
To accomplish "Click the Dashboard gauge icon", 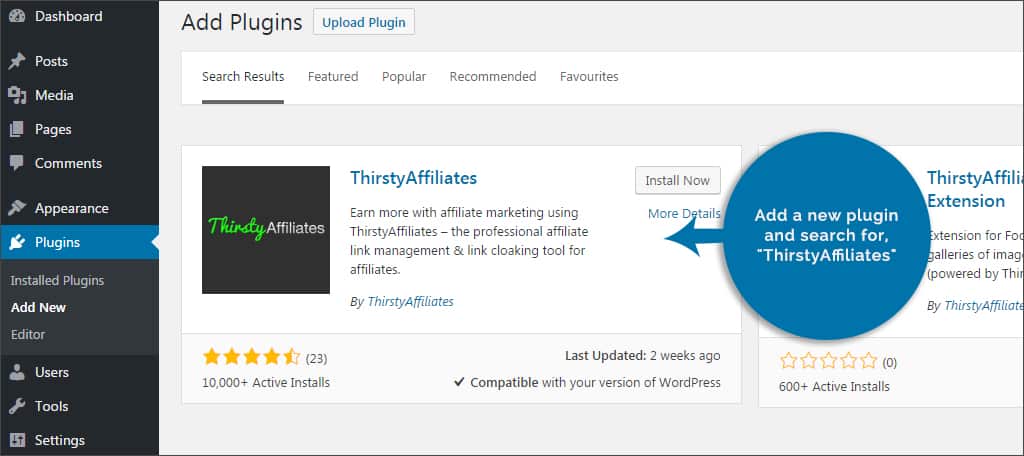I will [17, 16].
